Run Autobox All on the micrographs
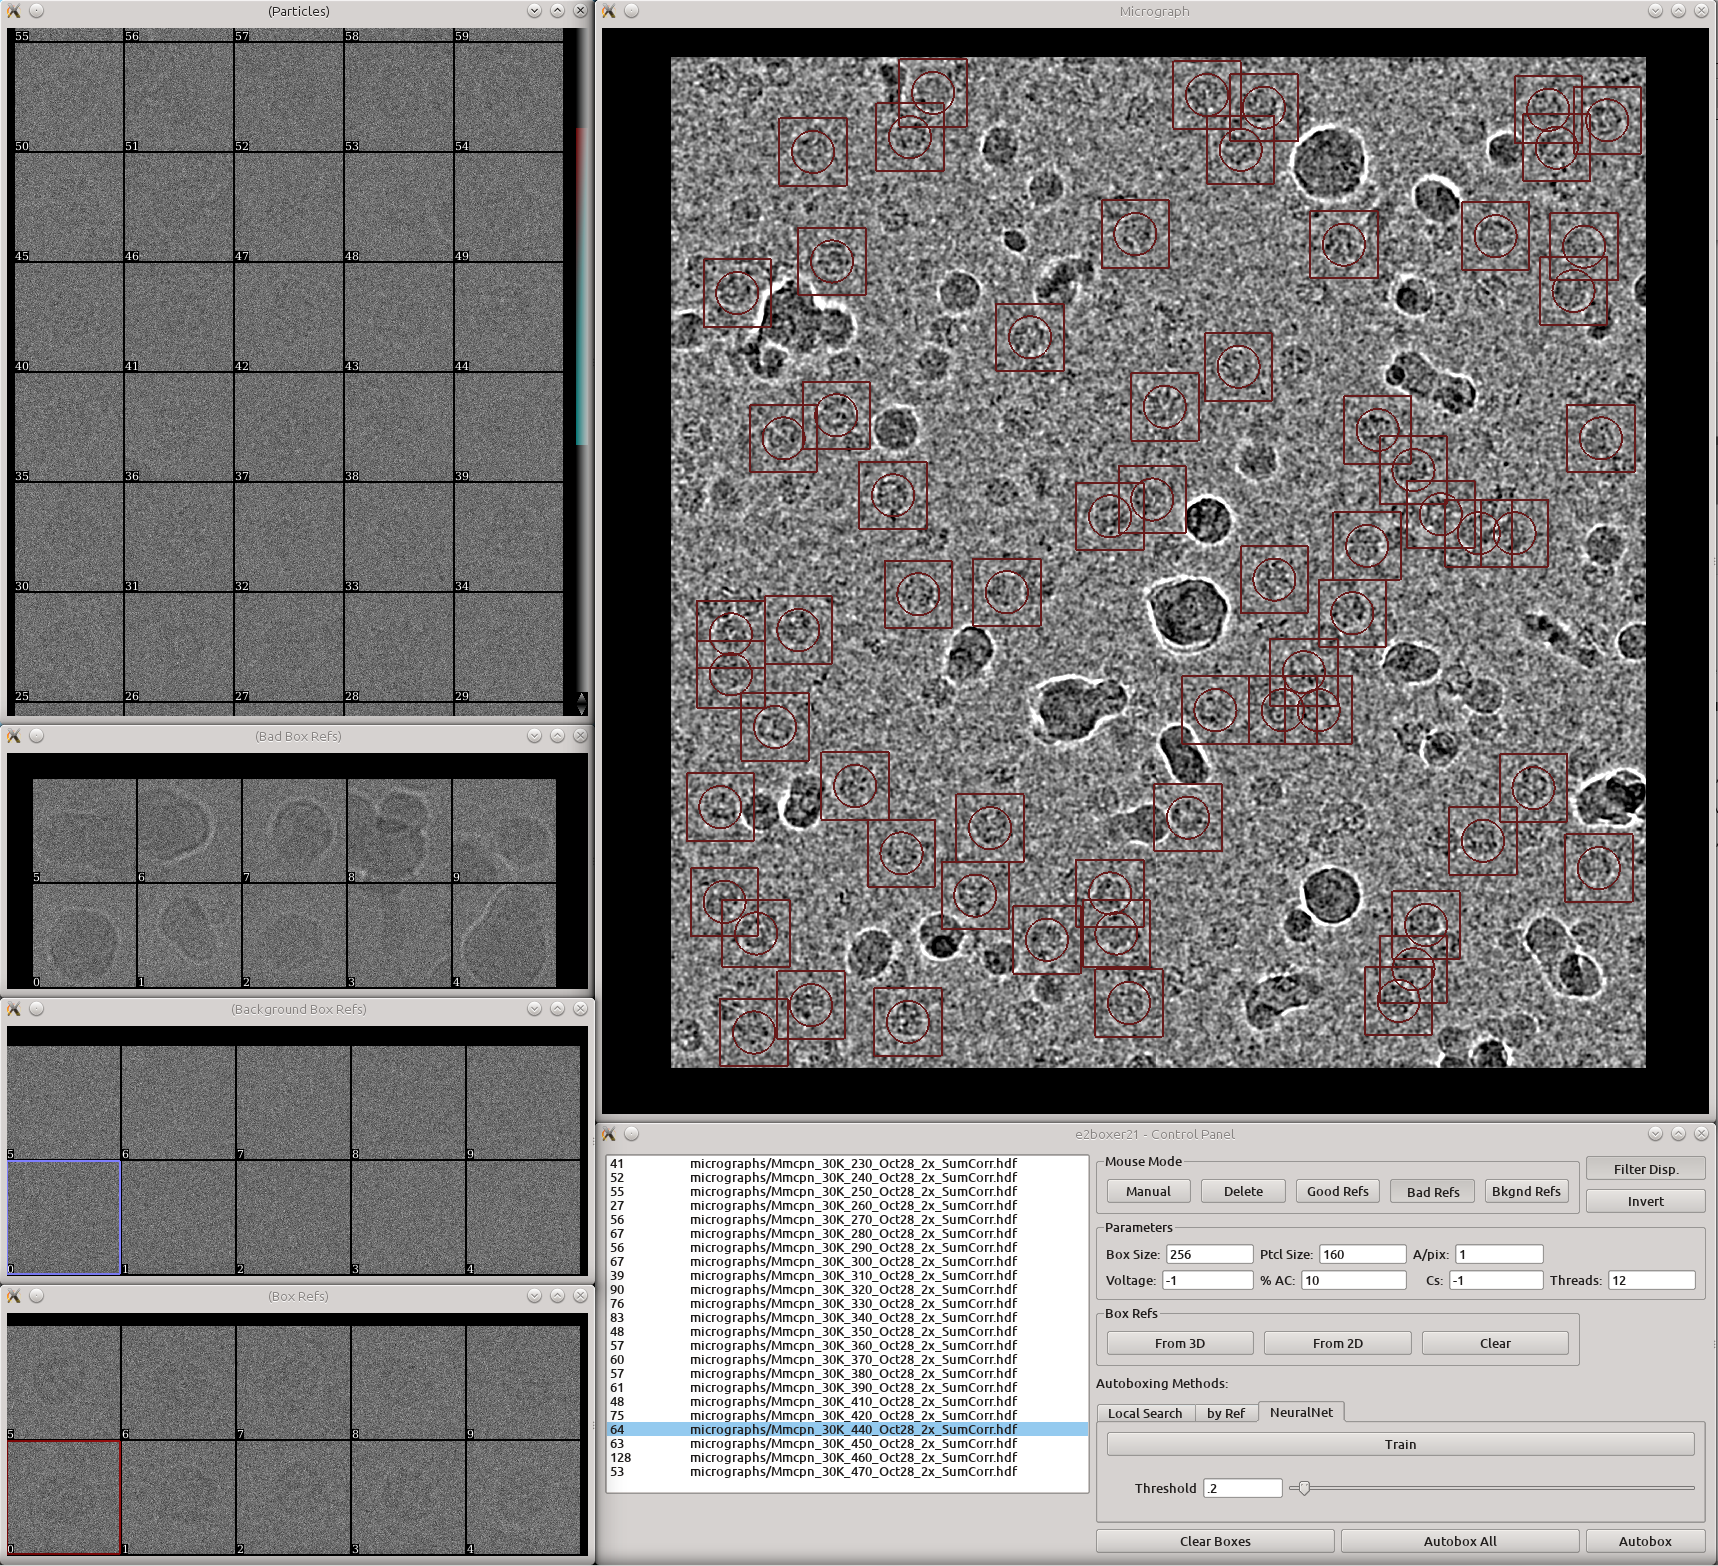Image resolution: width=1718 pixels, height=1566 pixels. tap(1459, 1541)
